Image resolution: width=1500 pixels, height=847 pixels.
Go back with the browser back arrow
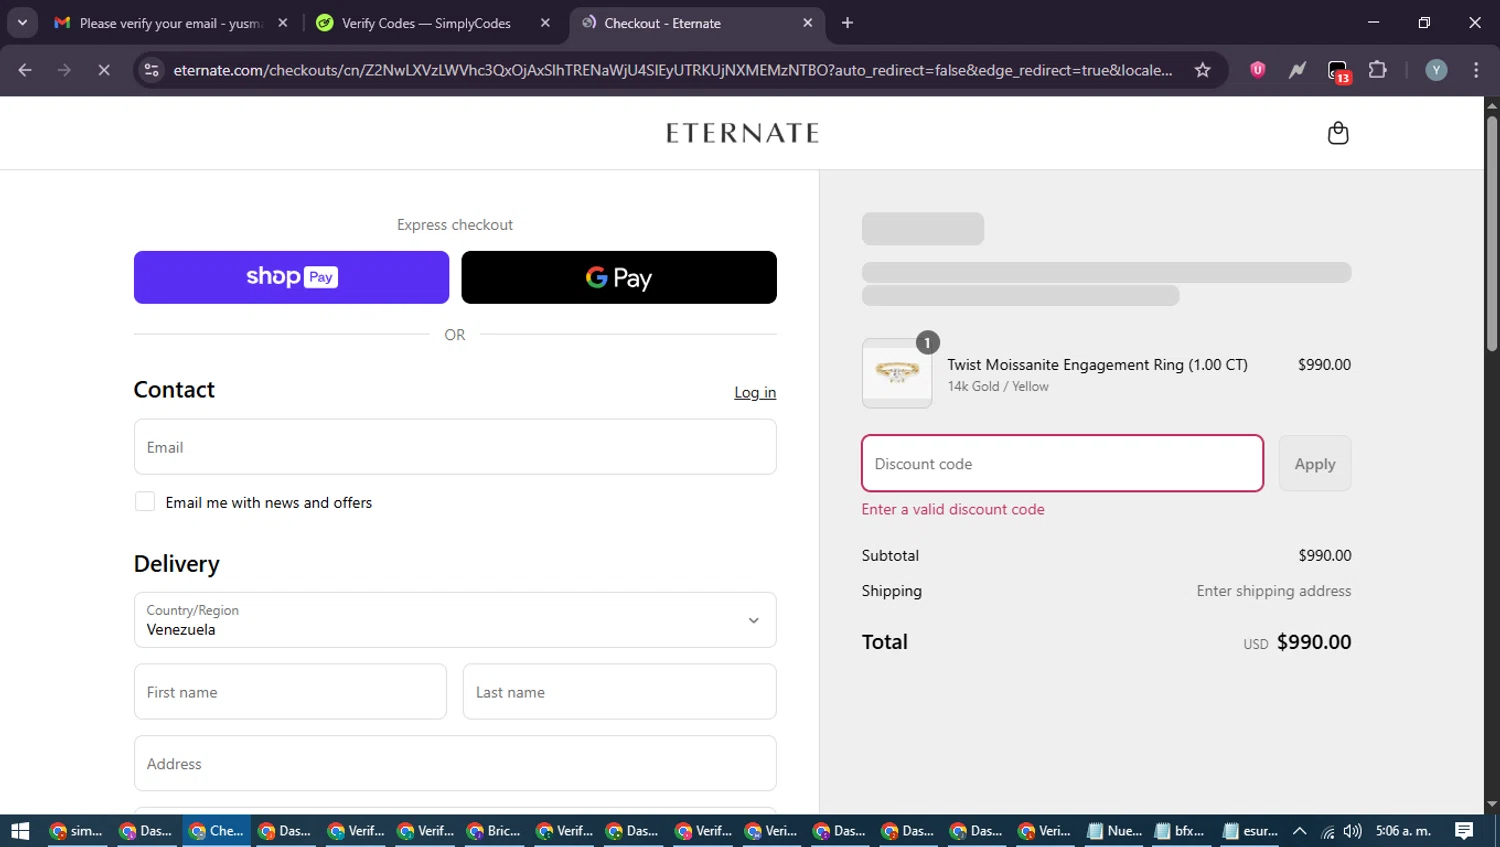(x=25, y=70)
